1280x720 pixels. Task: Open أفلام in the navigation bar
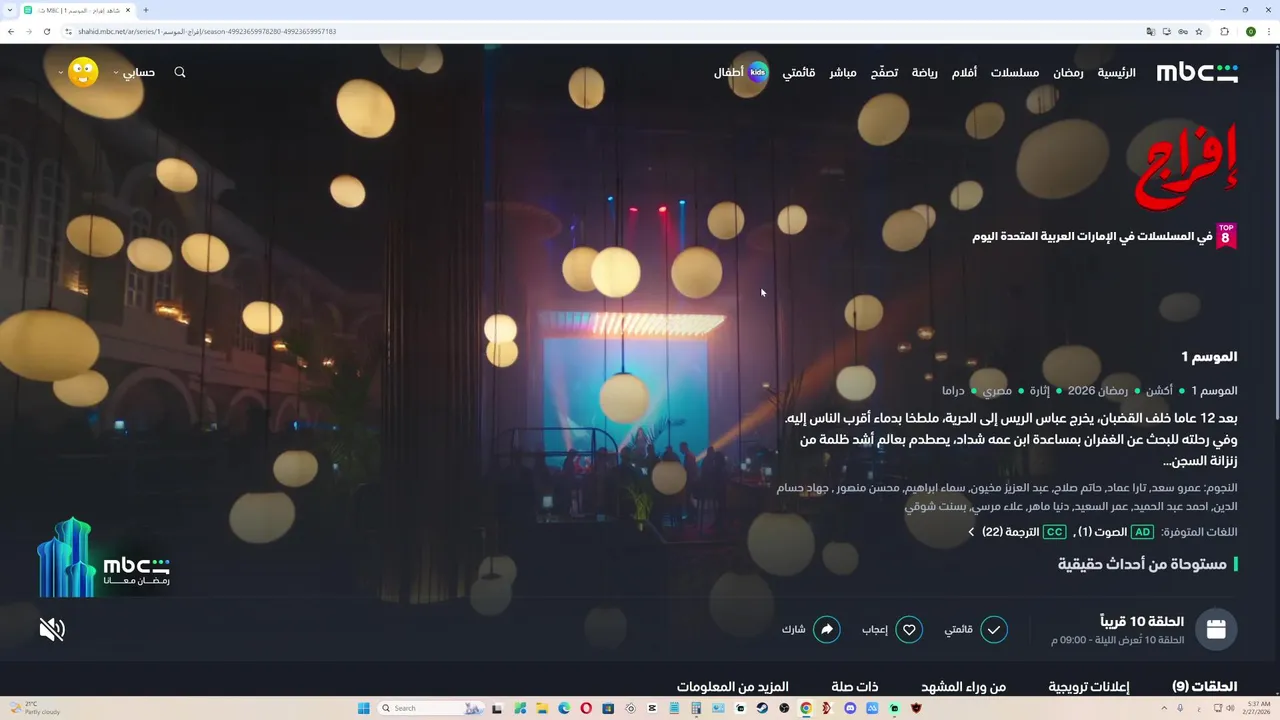[964, 72]
